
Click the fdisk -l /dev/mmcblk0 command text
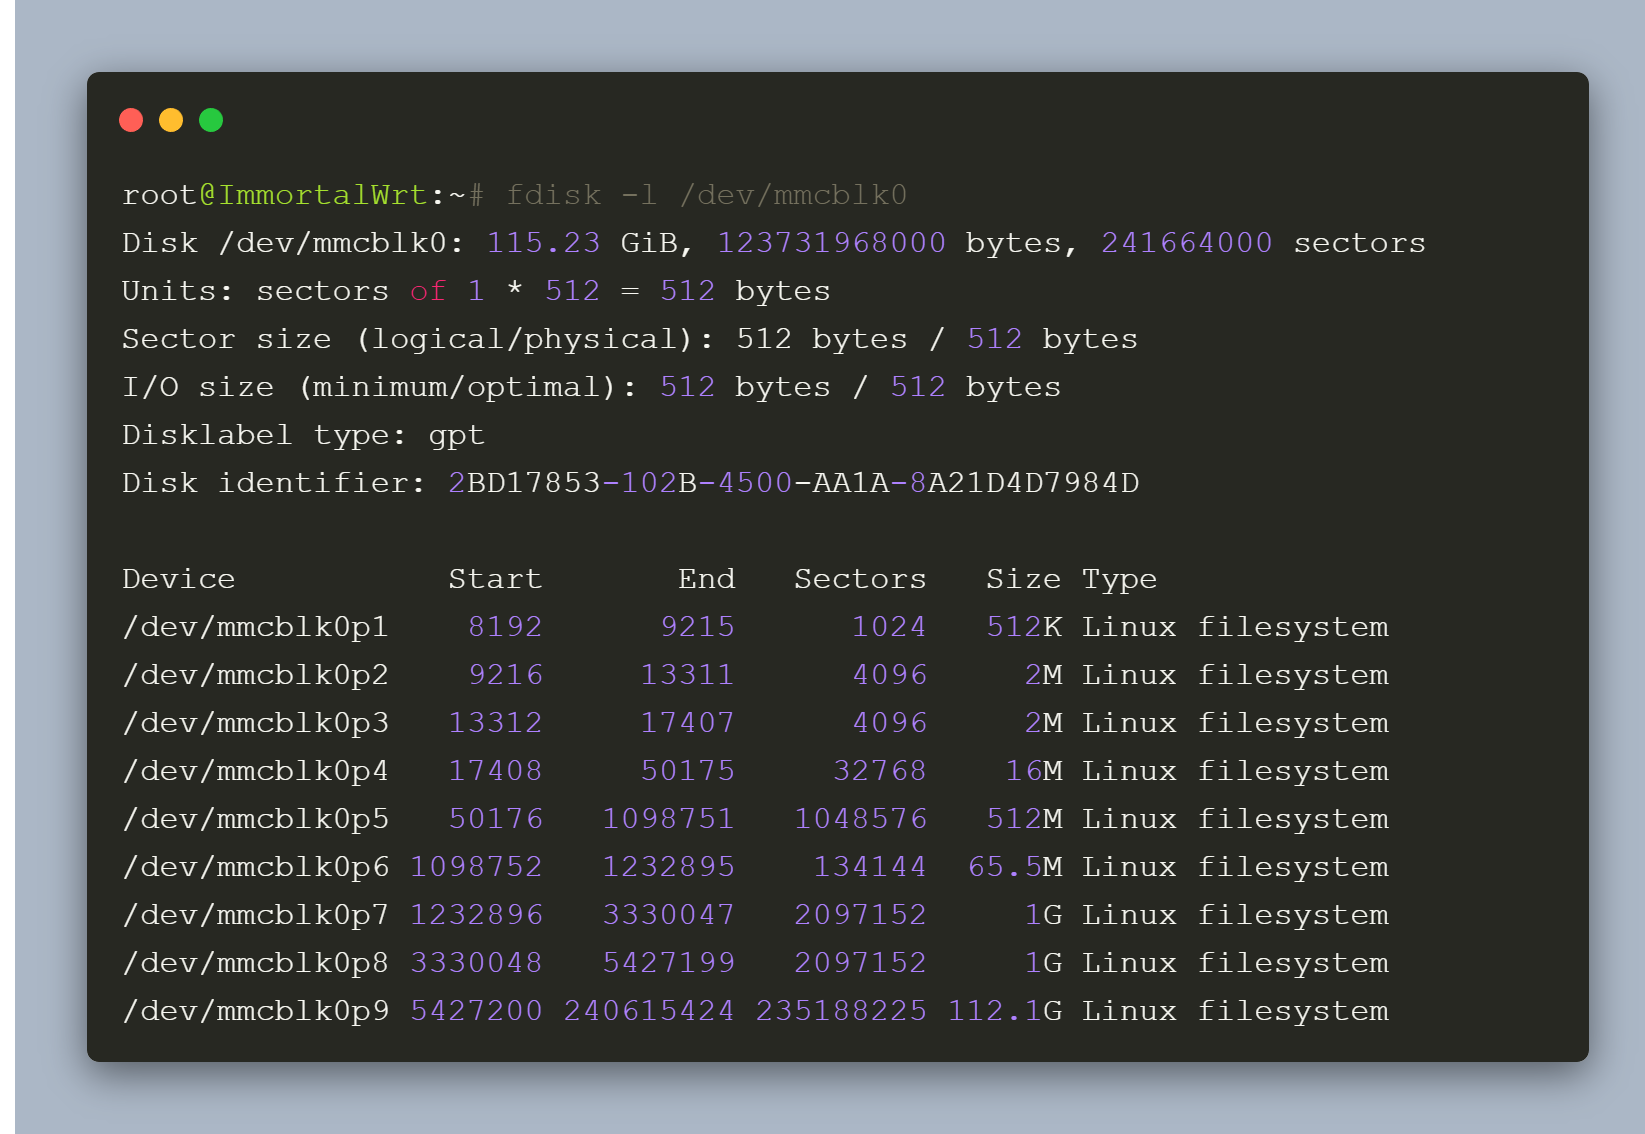(x=706, y=195)
